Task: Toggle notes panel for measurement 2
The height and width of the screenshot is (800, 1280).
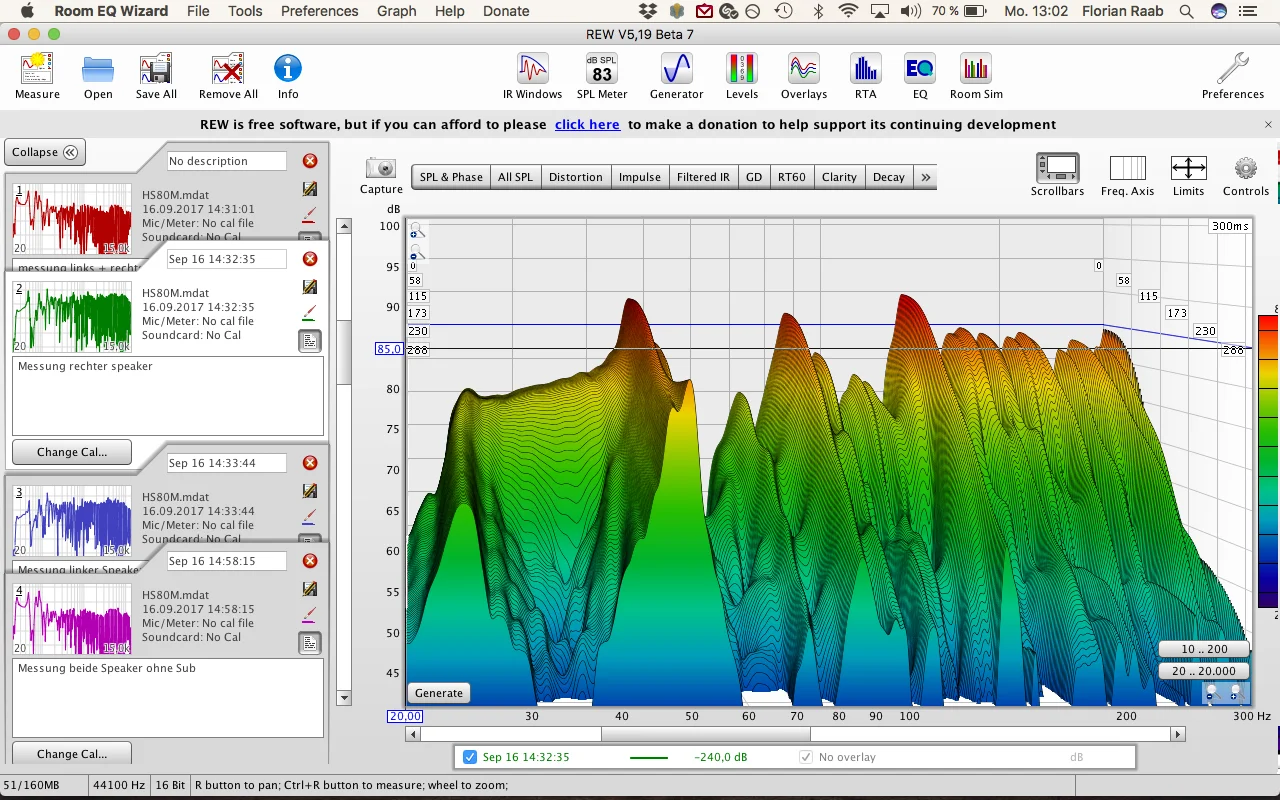Action: tap(310, 341)
